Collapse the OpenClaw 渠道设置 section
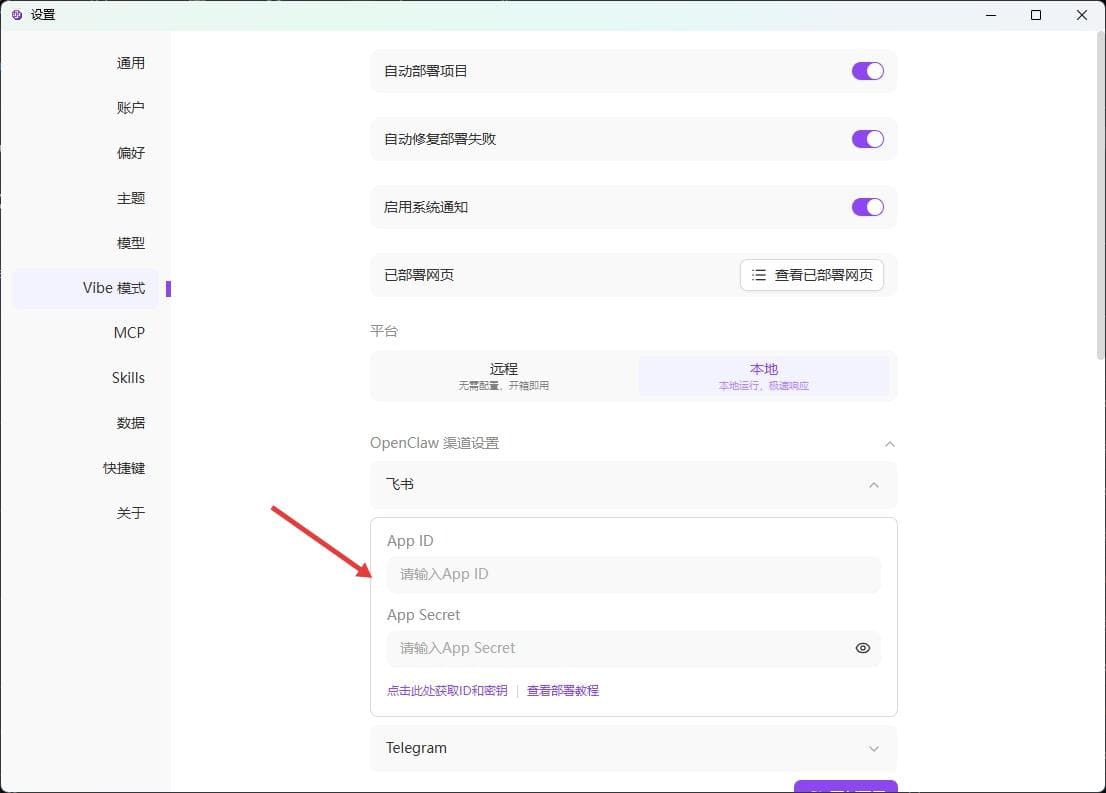 coord(889,444)
